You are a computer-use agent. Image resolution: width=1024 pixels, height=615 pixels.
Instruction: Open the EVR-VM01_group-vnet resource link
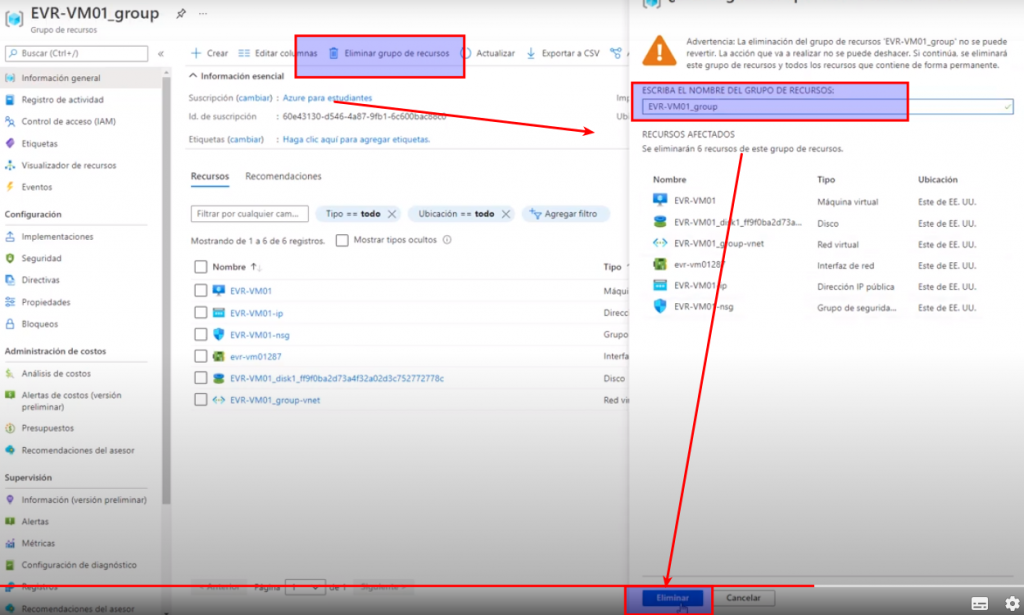(275, 400)
